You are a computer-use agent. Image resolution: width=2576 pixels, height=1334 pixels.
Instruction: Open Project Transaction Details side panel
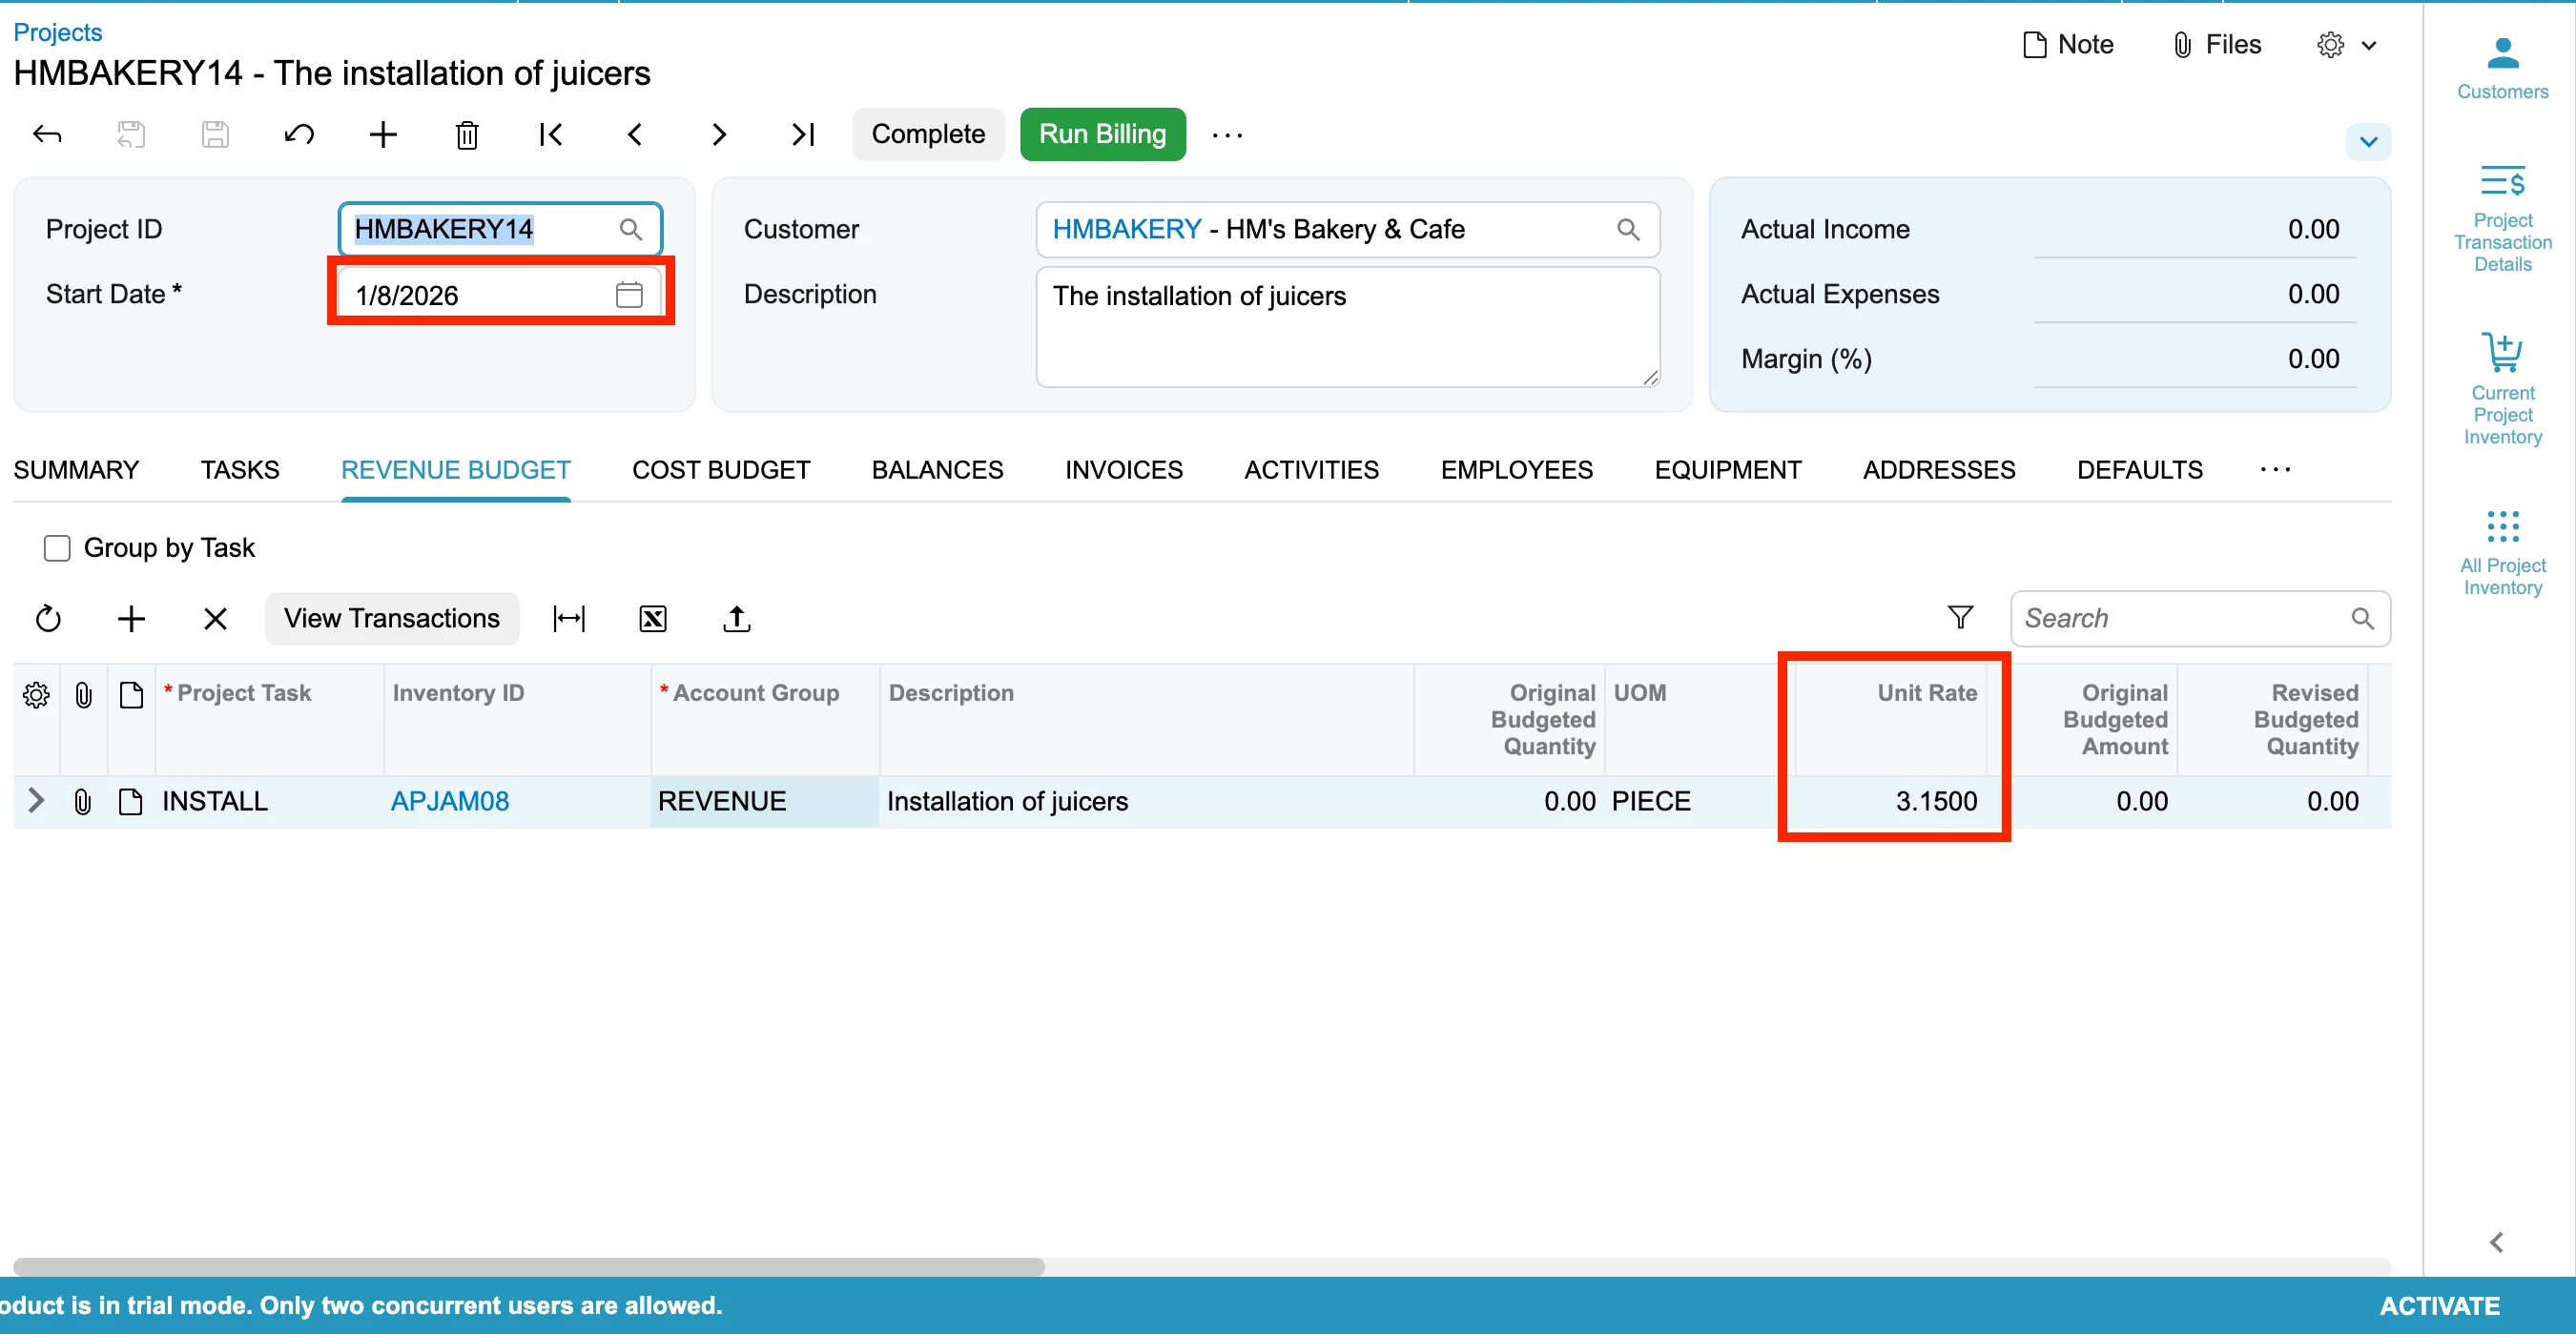pos(2502,218)
